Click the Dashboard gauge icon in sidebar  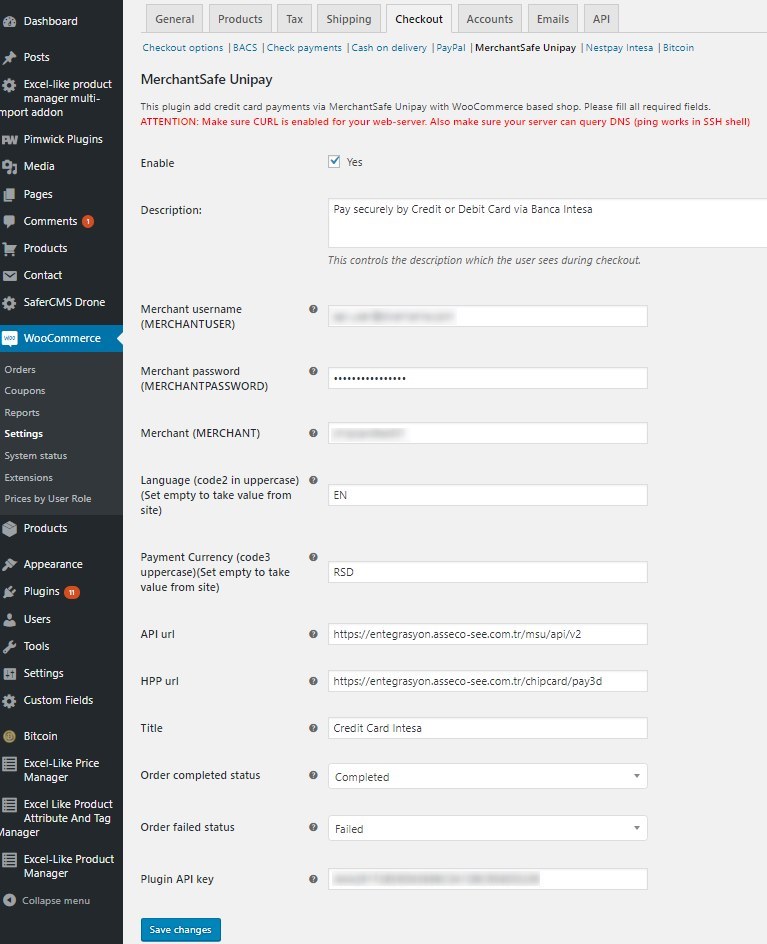point(9,21)
